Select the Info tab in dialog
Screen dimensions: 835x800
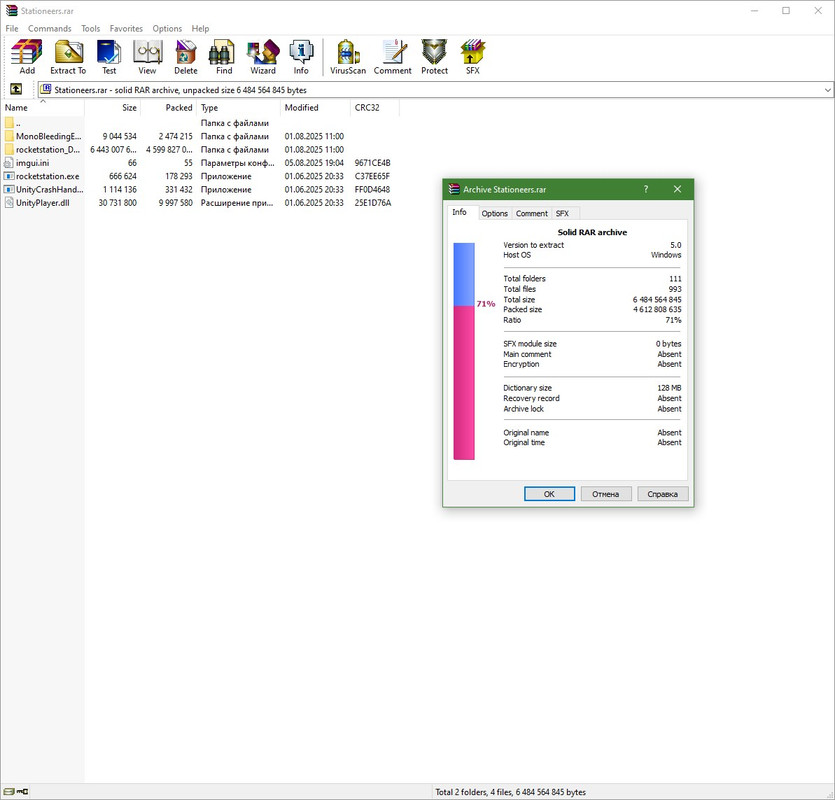pyautogui.click(x=460, y=212)
